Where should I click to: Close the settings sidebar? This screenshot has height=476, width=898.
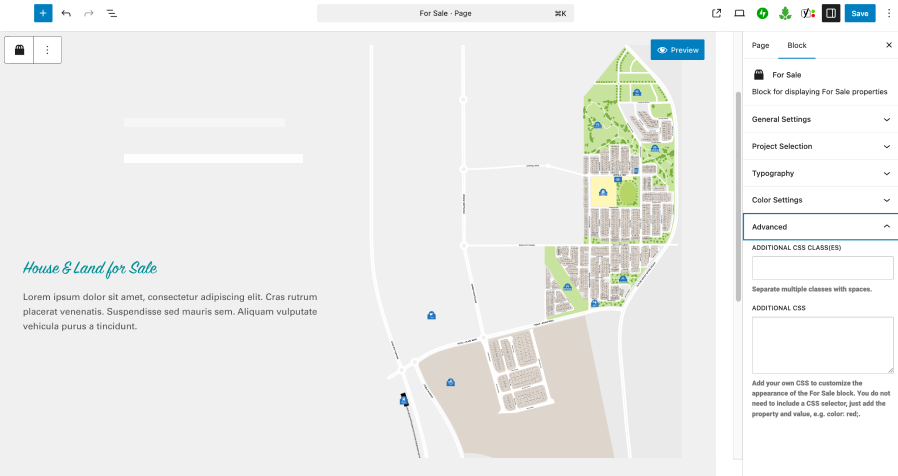coord(889,45)
